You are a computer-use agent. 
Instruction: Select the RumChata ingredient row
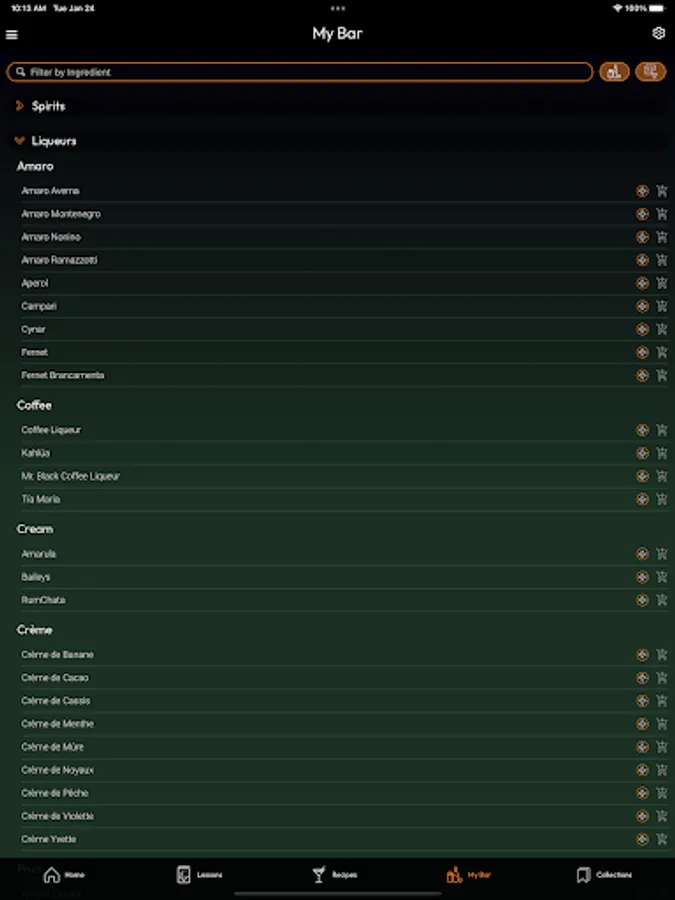point(344,600)
